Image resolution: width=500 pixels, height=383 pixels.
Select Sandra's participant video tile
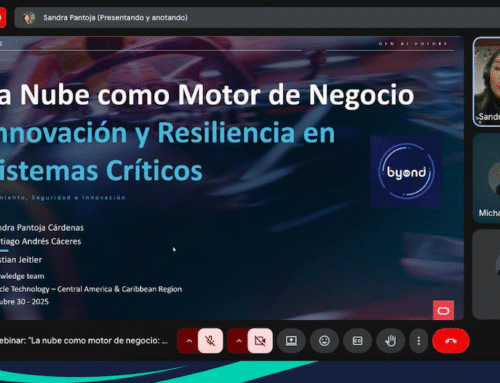pyautogui.click(x=487, y=82)
